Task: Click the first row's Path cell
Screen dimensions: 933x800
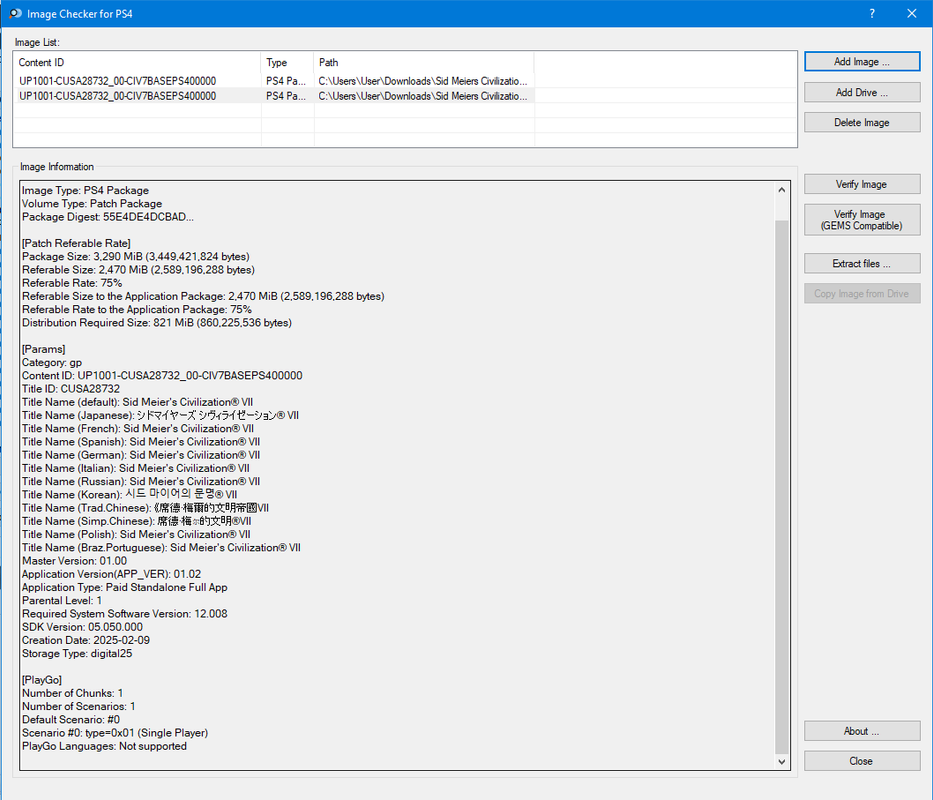Action: click(423, 81)
